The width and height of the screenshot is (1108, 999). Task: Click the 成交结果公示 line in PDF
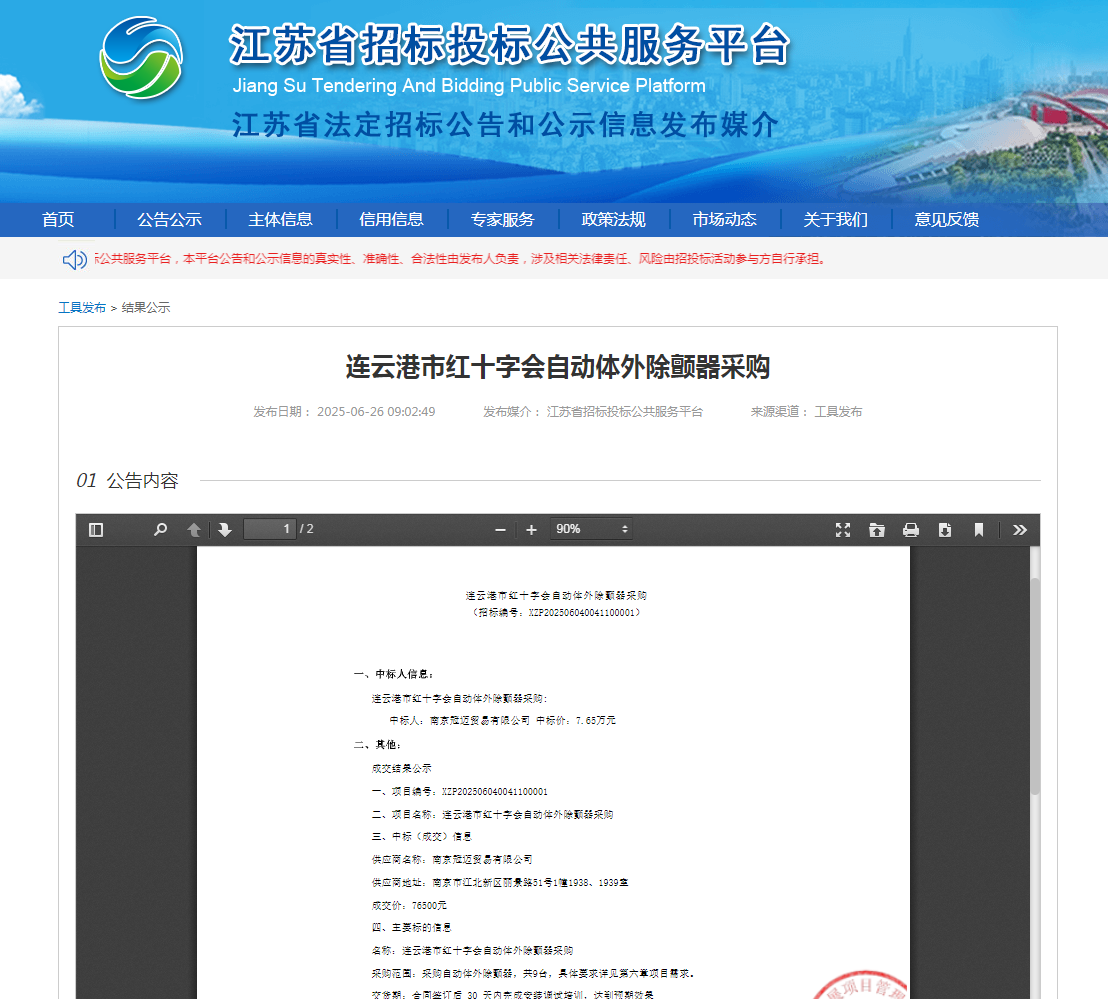tap(401, 769)
